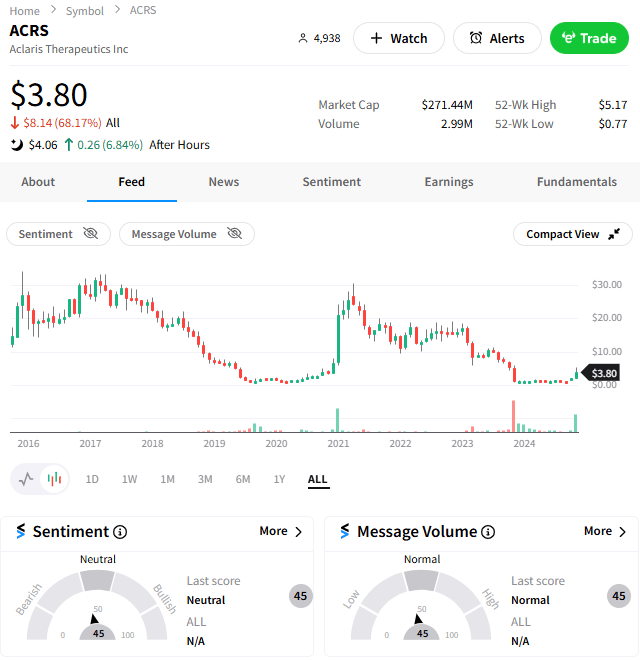Open Sentiment info tooltip icon
Screen dimensions: 640x660
coord(120,532)
